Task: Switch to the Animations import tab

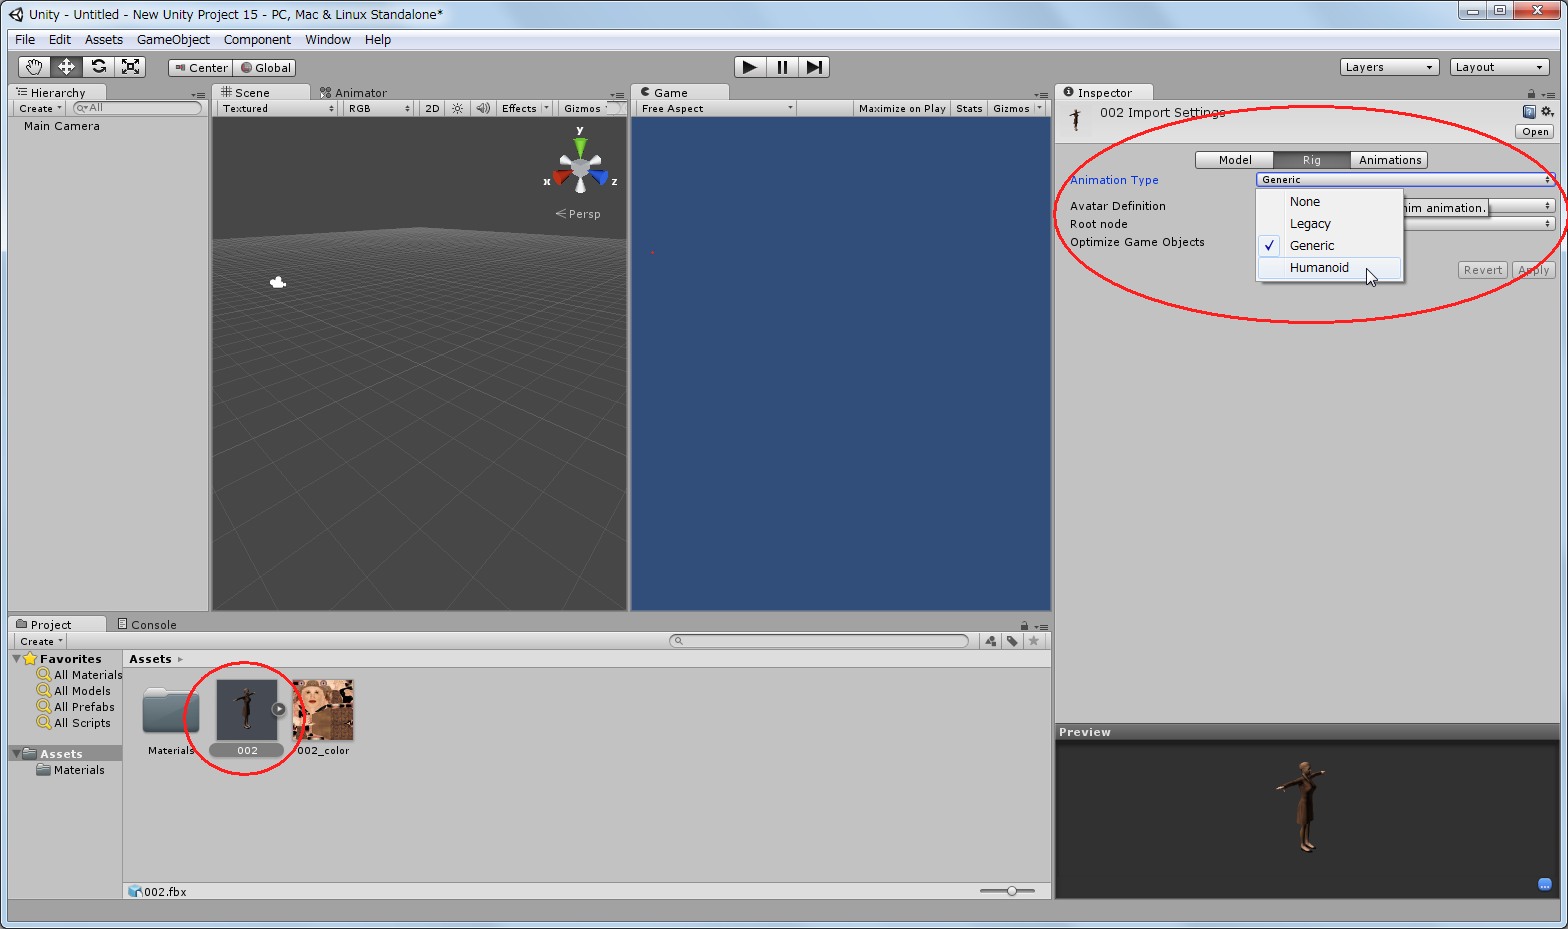Action: (x=1390, y=160)
